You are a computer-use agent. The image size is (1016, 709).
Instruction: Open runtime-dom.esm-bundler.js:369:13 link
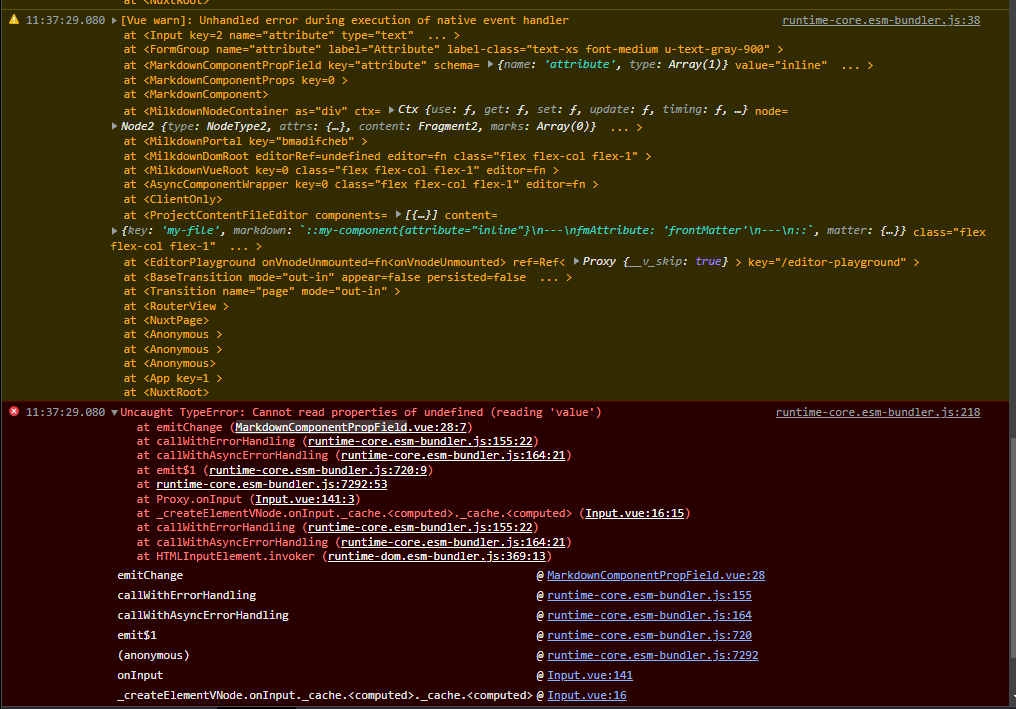click(437, 556)
